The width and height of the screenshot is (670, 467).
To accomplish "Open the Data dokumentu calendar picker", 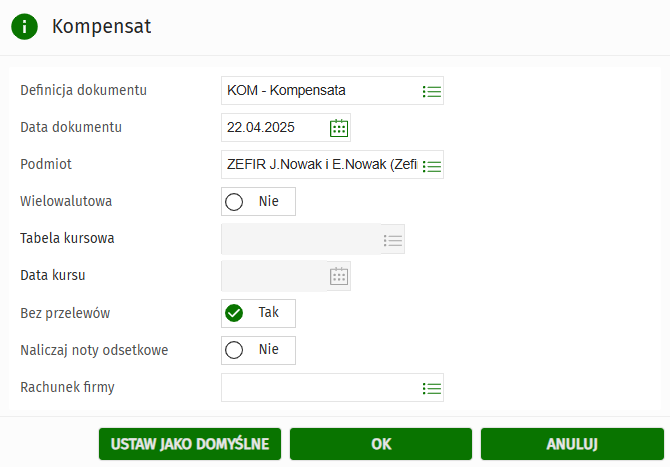I will 339,128.
